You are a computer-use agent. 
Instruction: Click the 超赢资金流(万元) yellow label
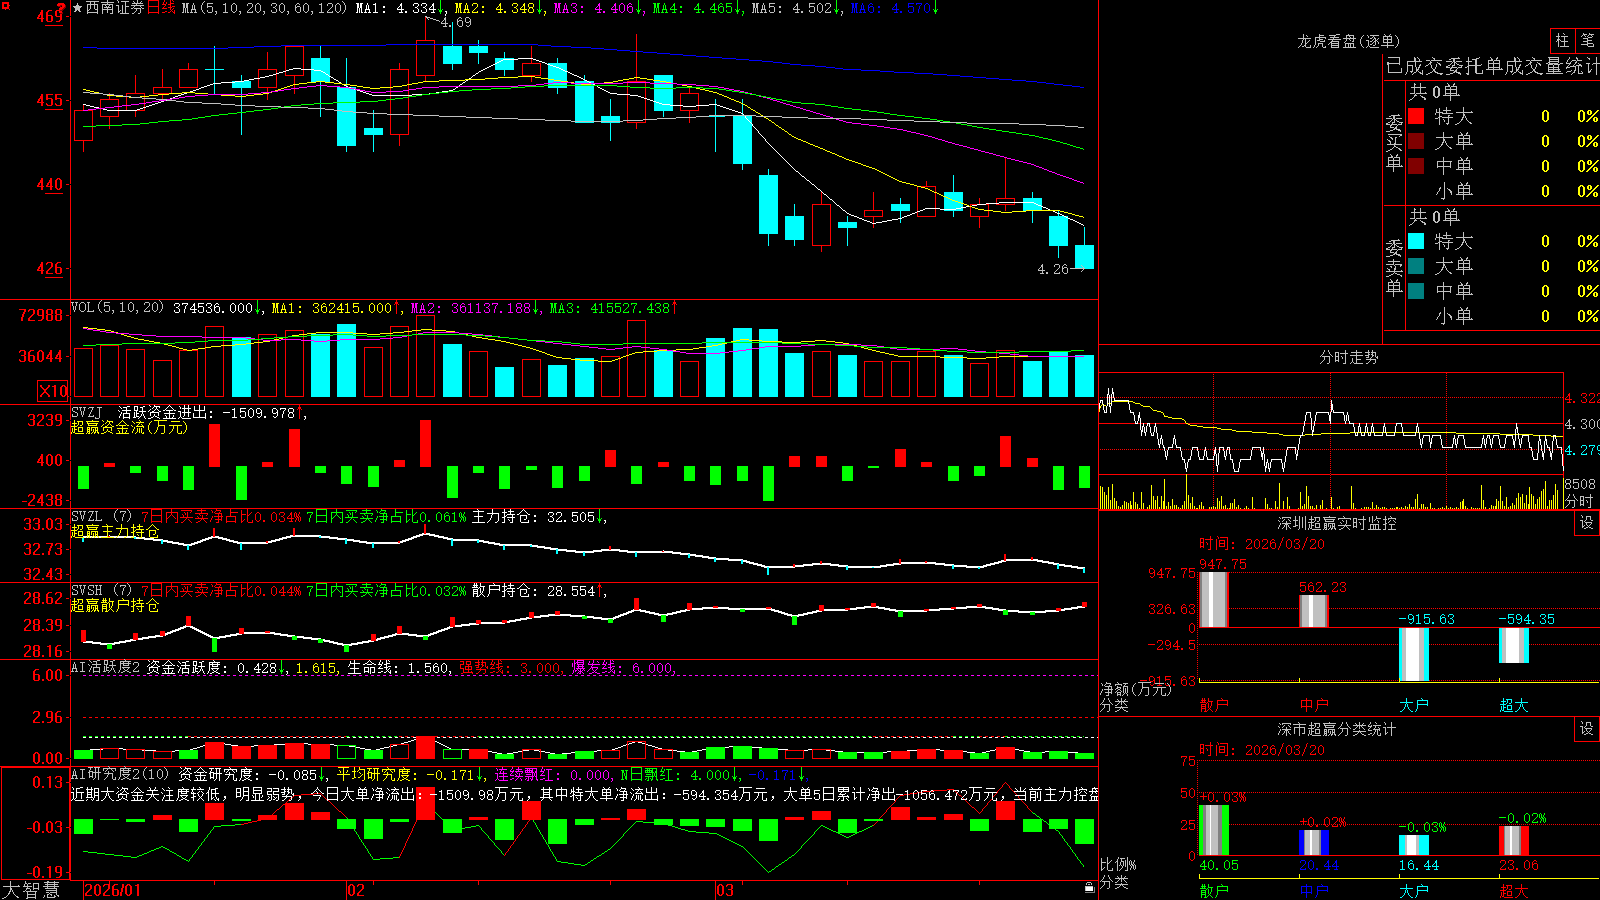(x=129, y=427)
